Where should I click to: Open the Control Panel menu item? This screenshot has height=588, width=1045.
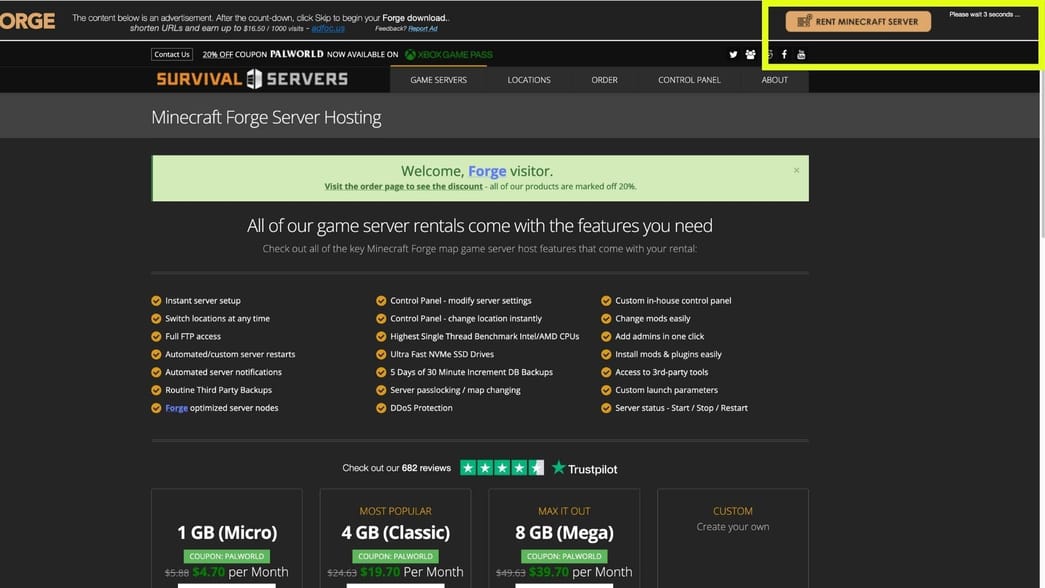coord(689,79)
